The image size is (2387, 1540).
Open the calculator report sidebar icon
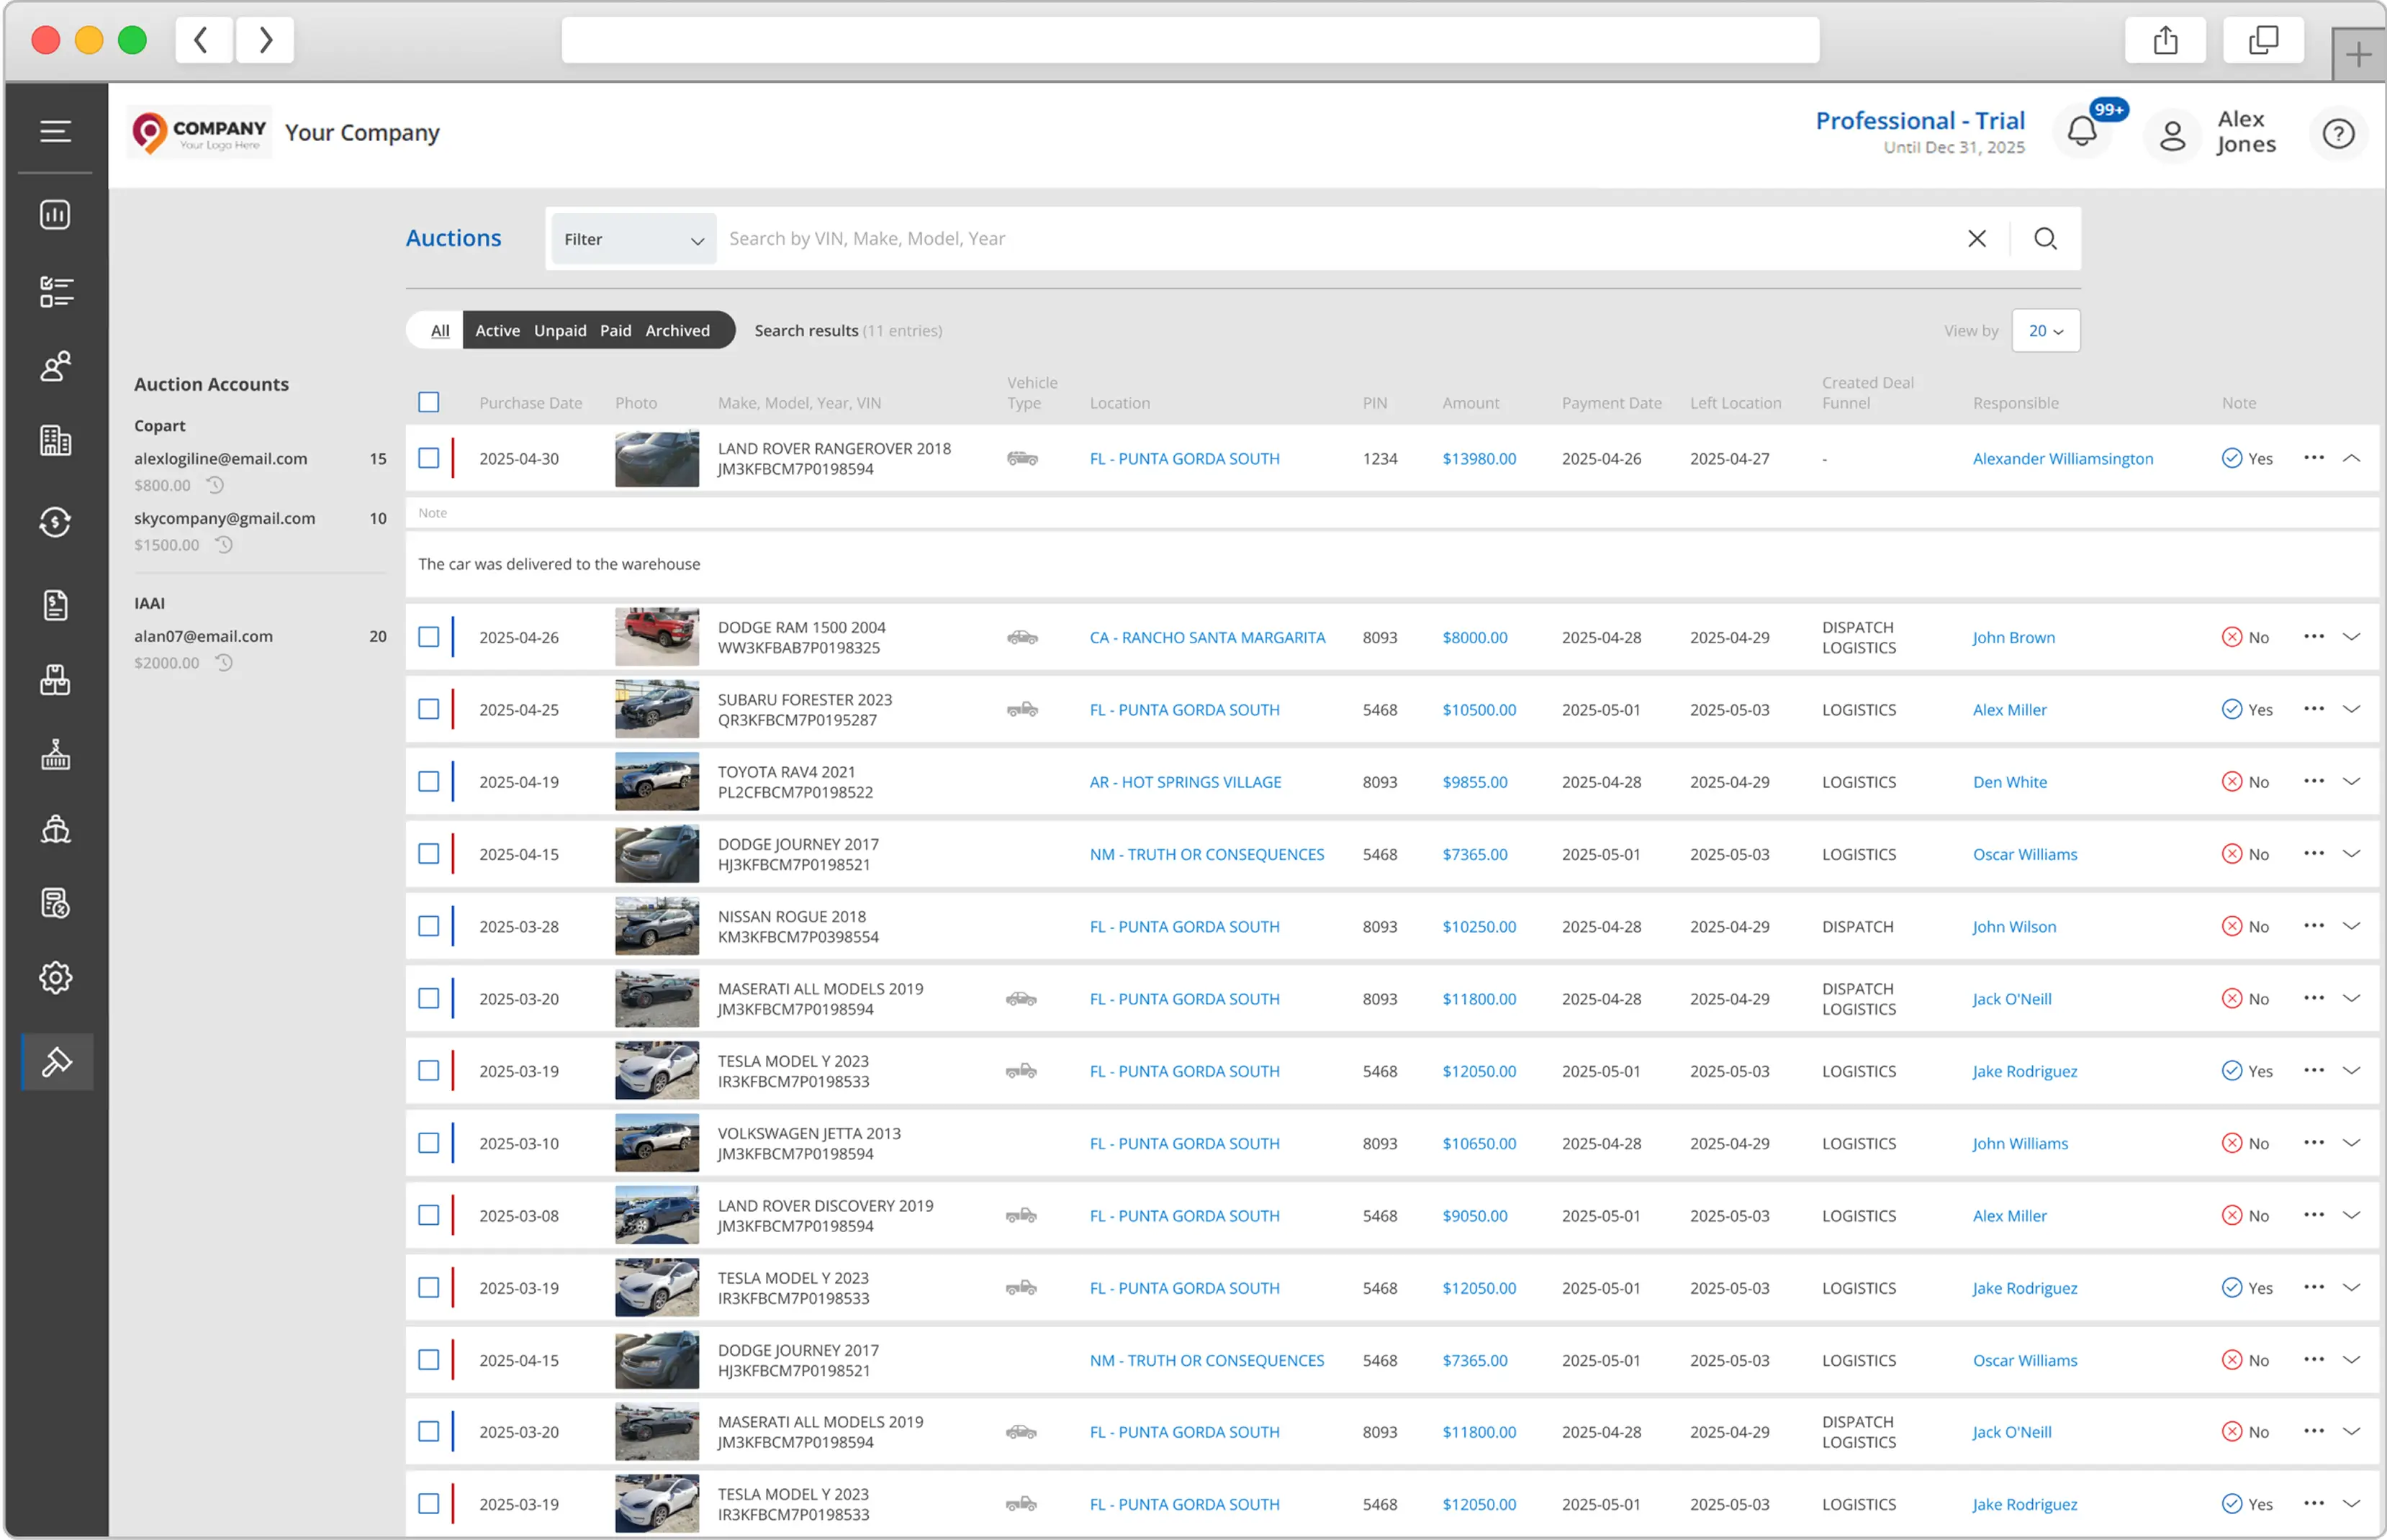(x=55, y=903)
